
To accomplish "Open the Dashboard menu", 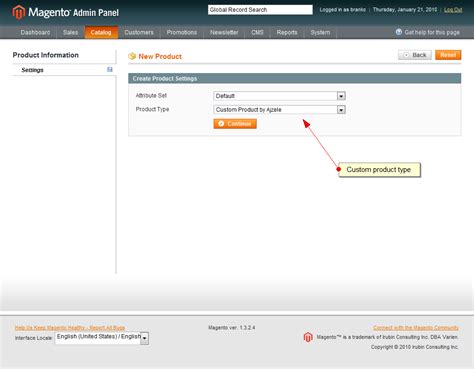I will (35, 32).
